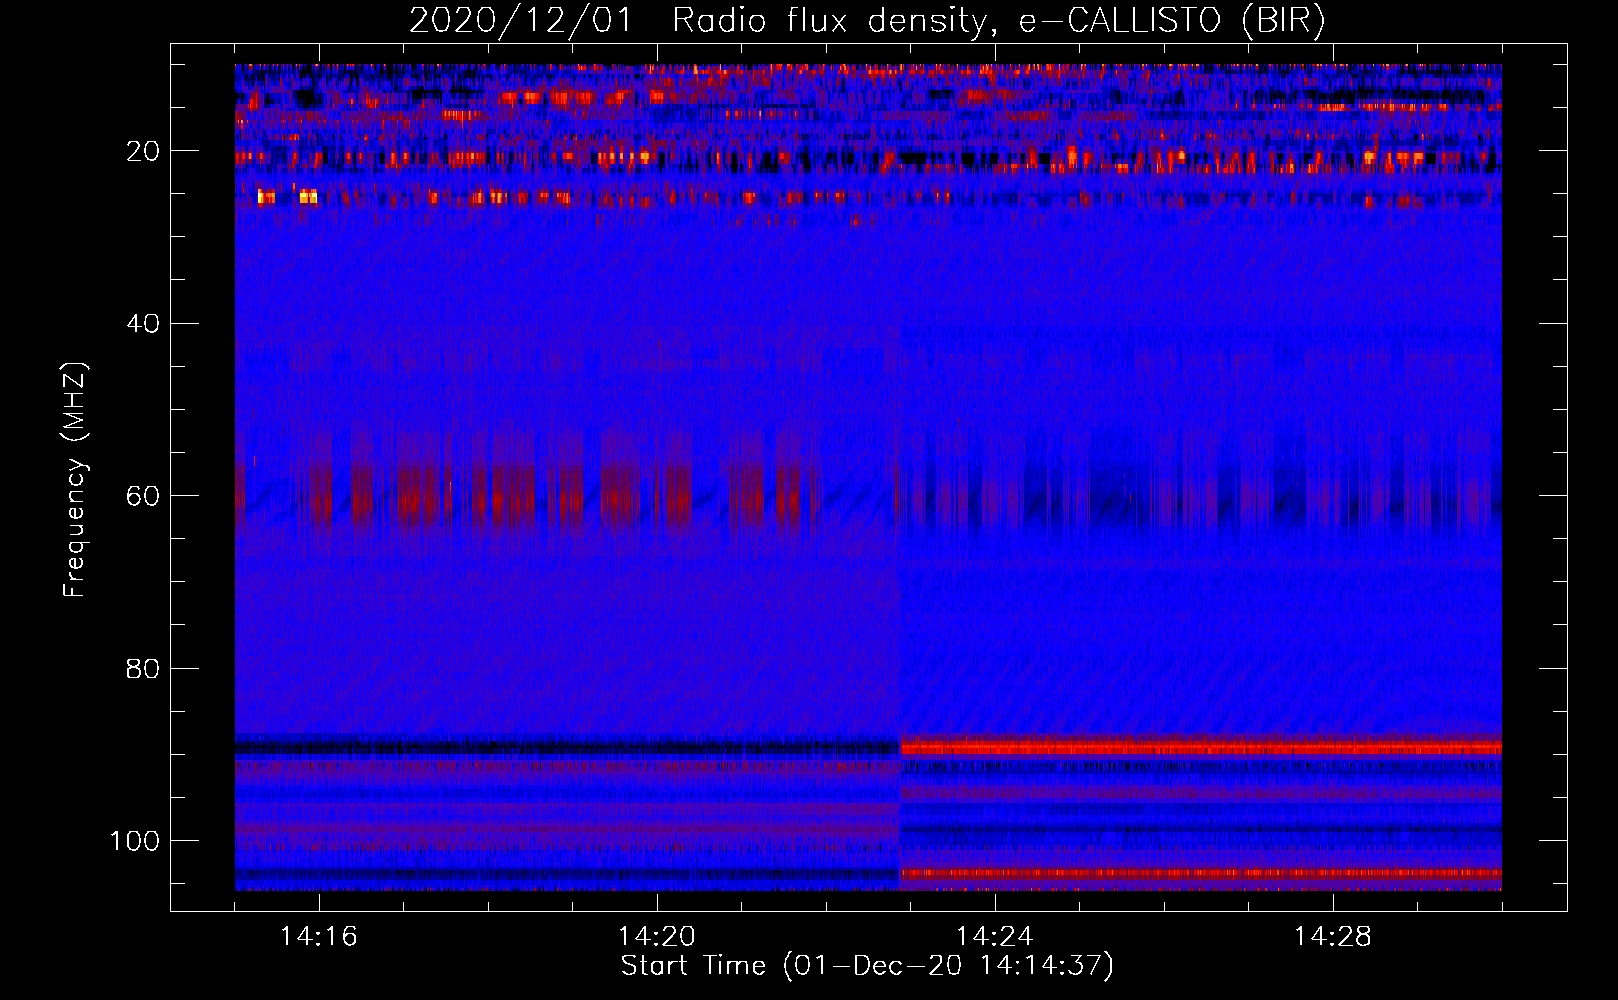Click the '14:16' time tick label
This screenshot has width=1618, height=1000.
(x=319, y=937)
